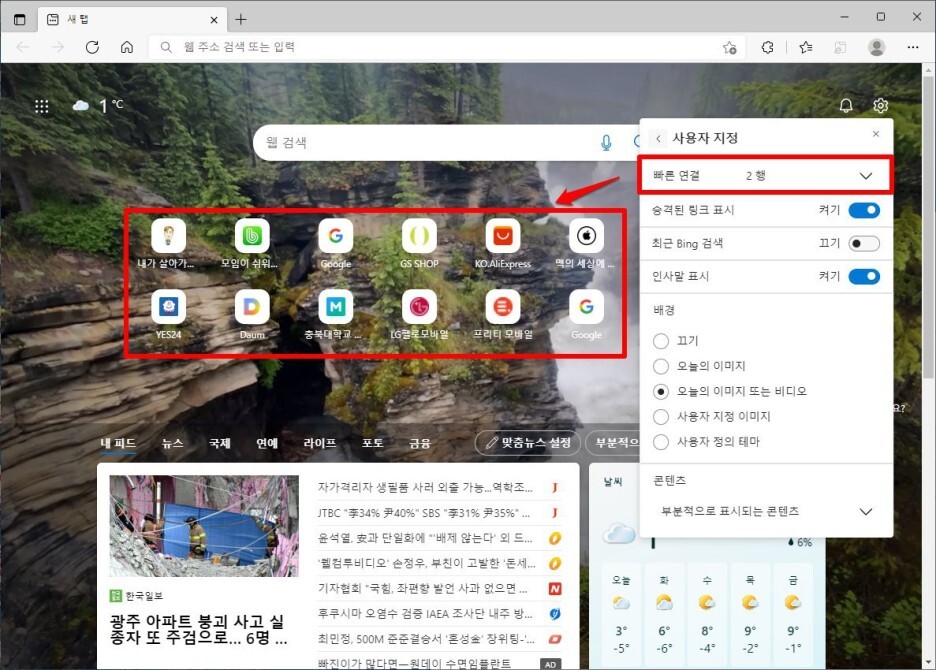The width and height of the screenshot is (936, 670).
Task: Open the YES24 quick link
Action: point(168,315)
